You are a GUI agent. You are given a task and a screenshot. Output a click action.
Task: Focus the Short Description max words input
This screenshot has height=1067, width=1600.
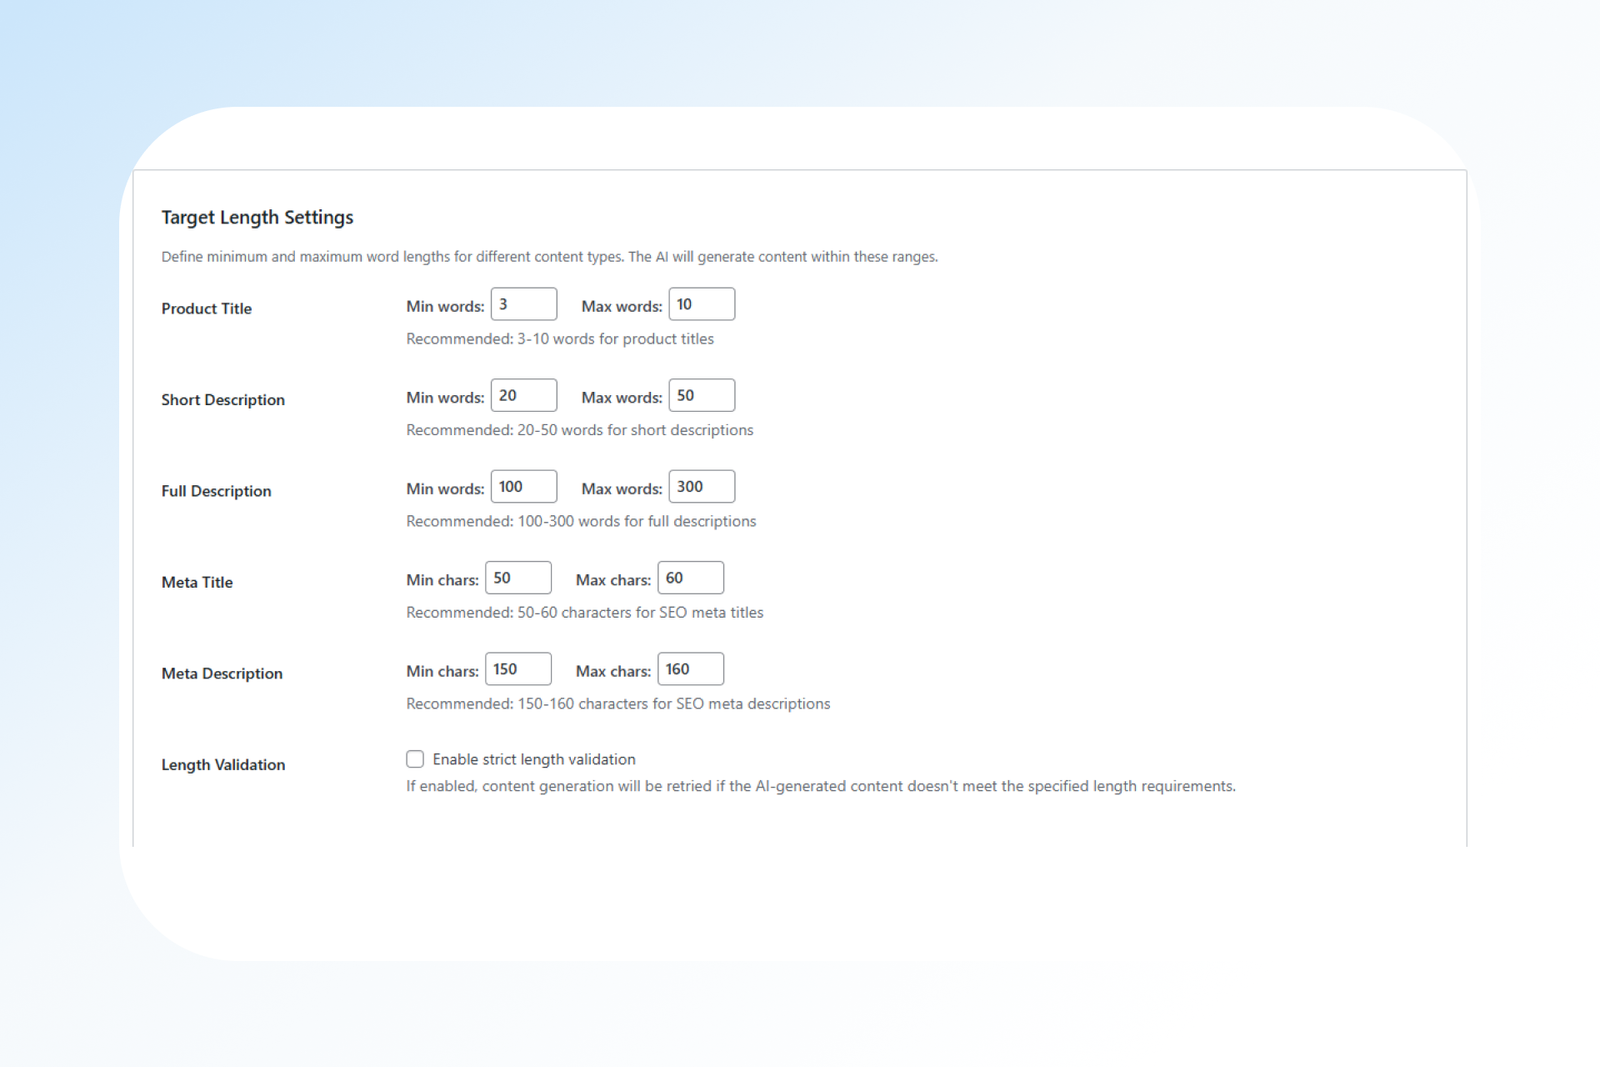(x=701, y=395)
